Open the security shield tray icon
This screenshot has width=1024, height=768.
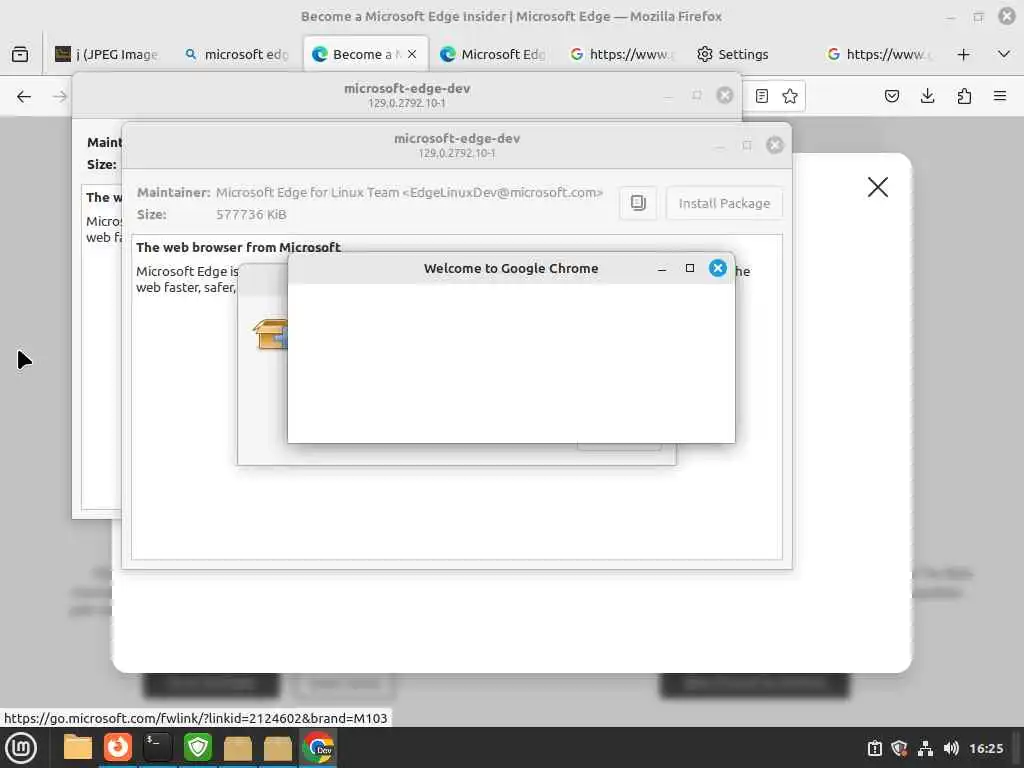coord(899,748)
